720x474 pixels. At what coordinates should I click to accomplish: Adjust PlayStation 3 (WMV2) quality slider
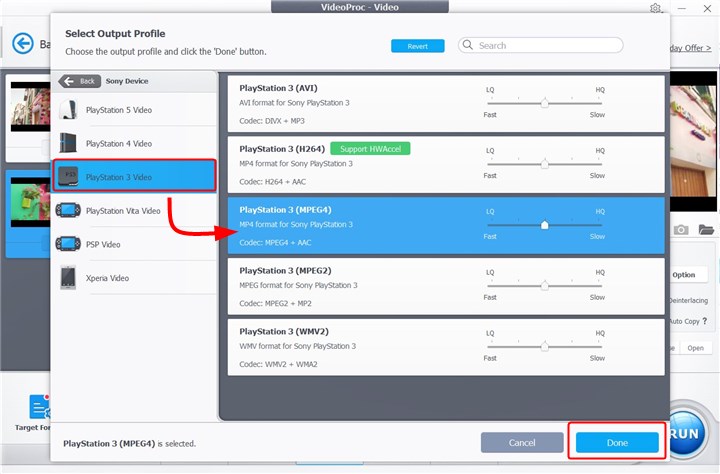click(545, 347)
